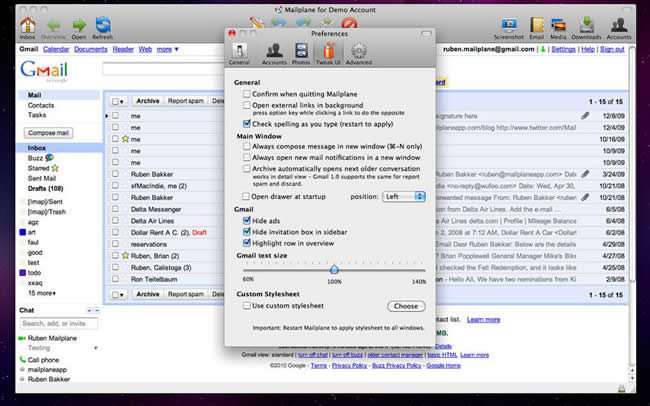Click Gmail text size slider handle
Screen dimensions: 650x406
pyautogui.click(x=334, y=270)
